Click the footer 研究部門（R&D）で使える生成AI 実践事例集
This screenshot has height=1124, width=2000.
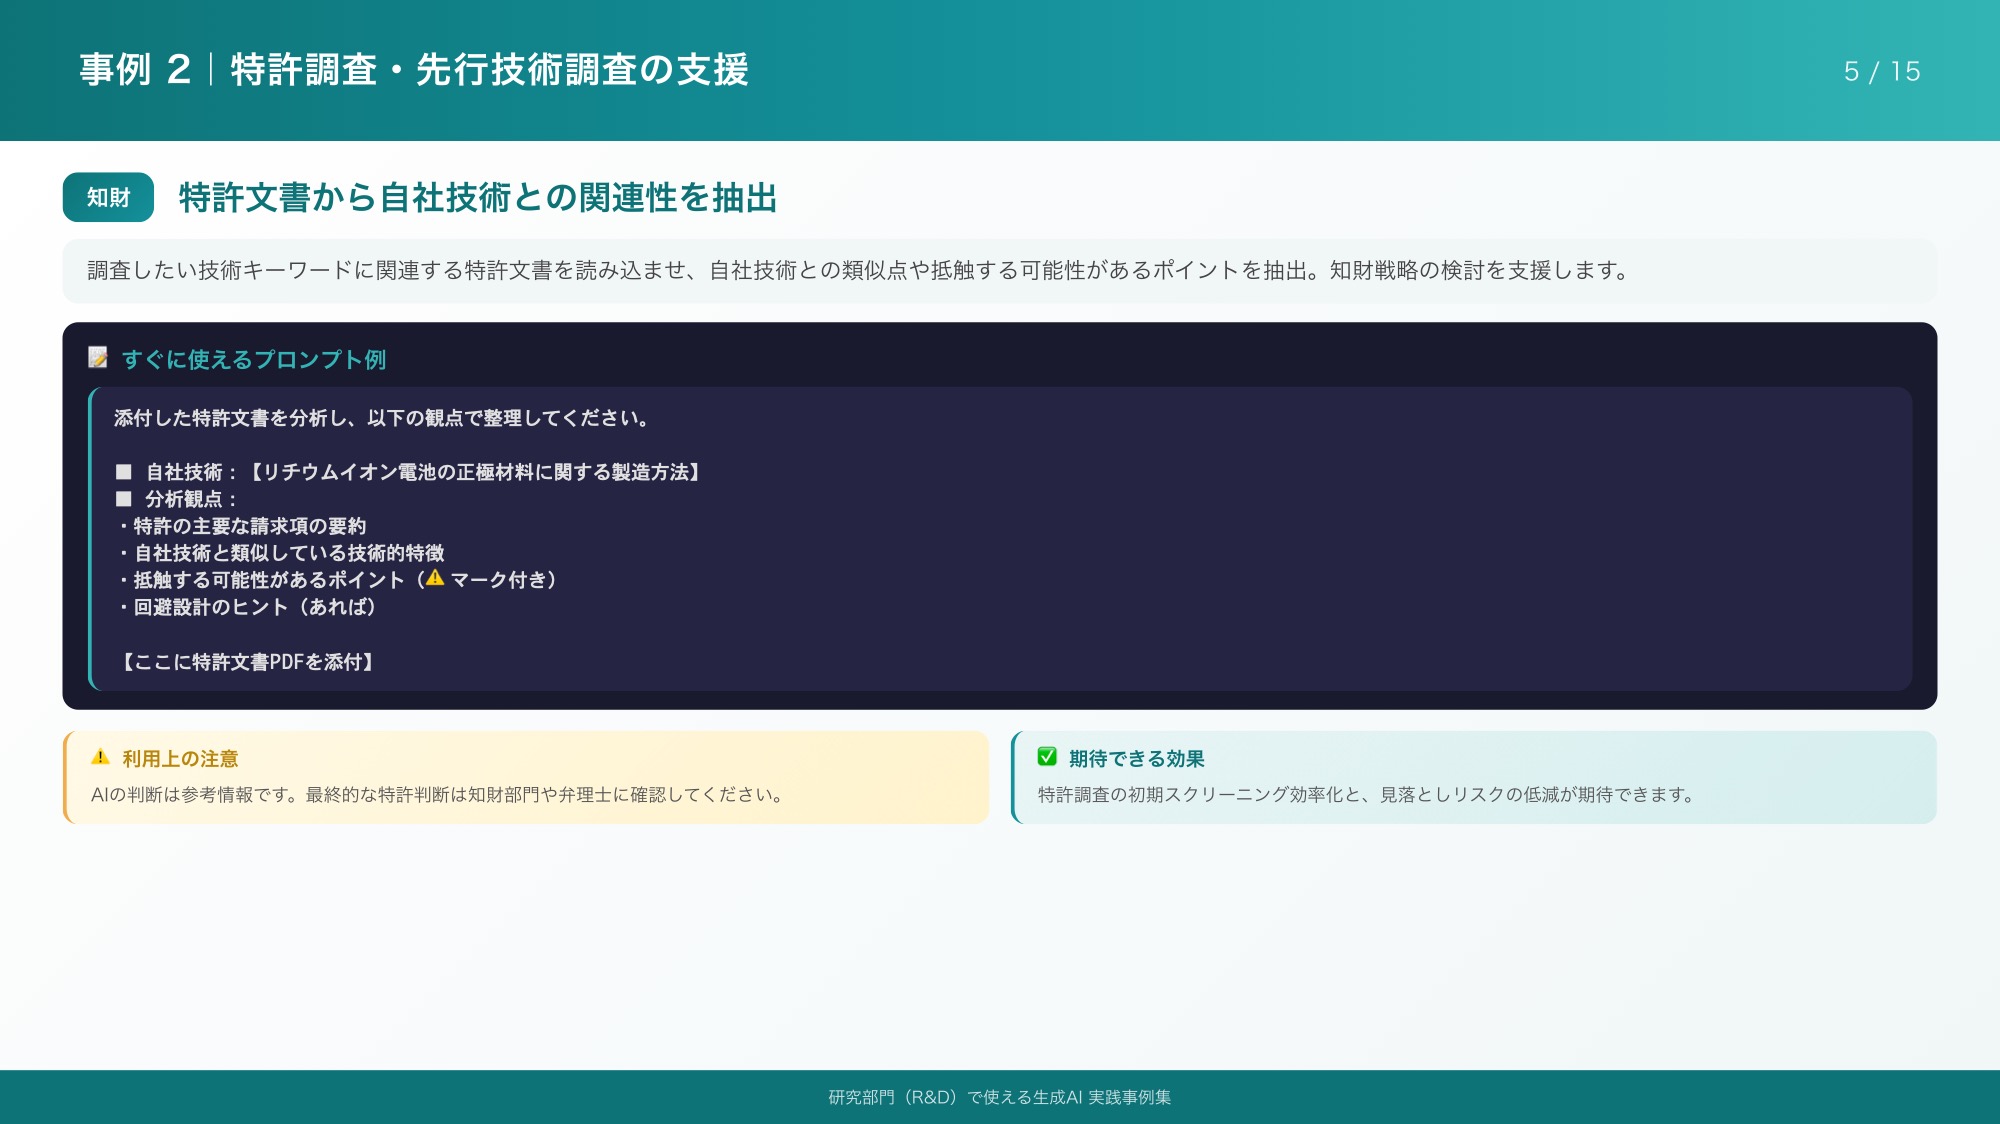(x=1000, y=1097)
